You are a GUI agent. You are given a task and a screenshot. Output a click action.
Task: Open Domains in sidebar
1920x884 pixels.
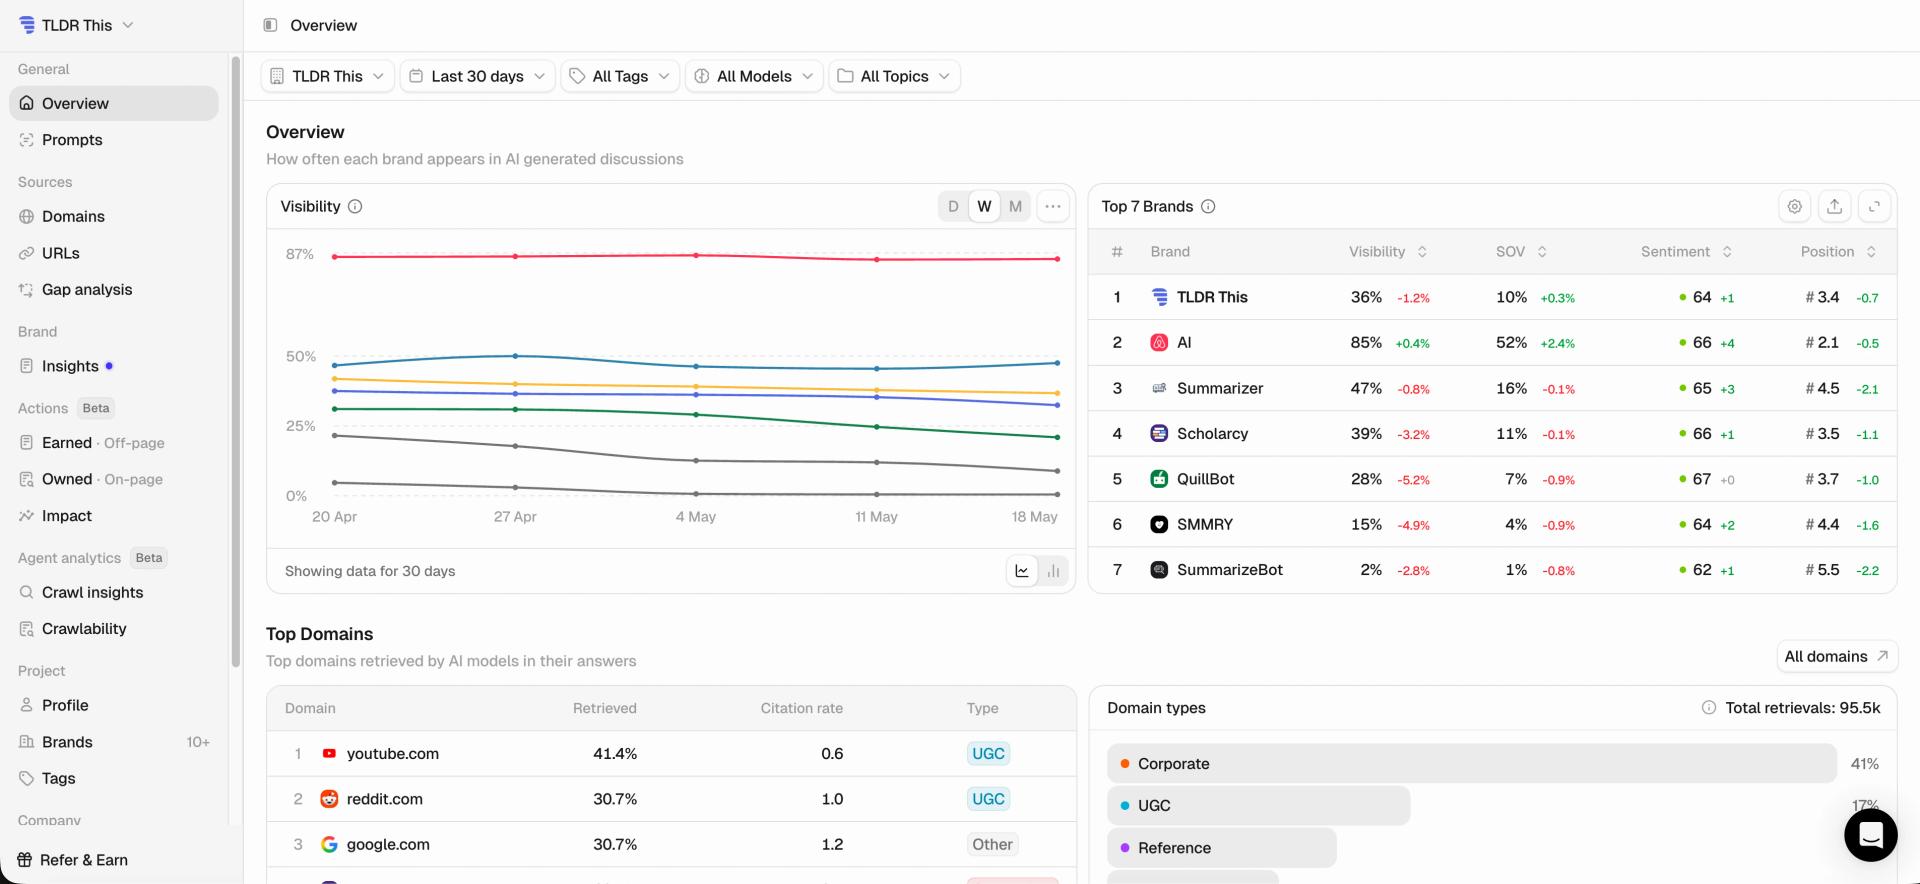point(114,216)
